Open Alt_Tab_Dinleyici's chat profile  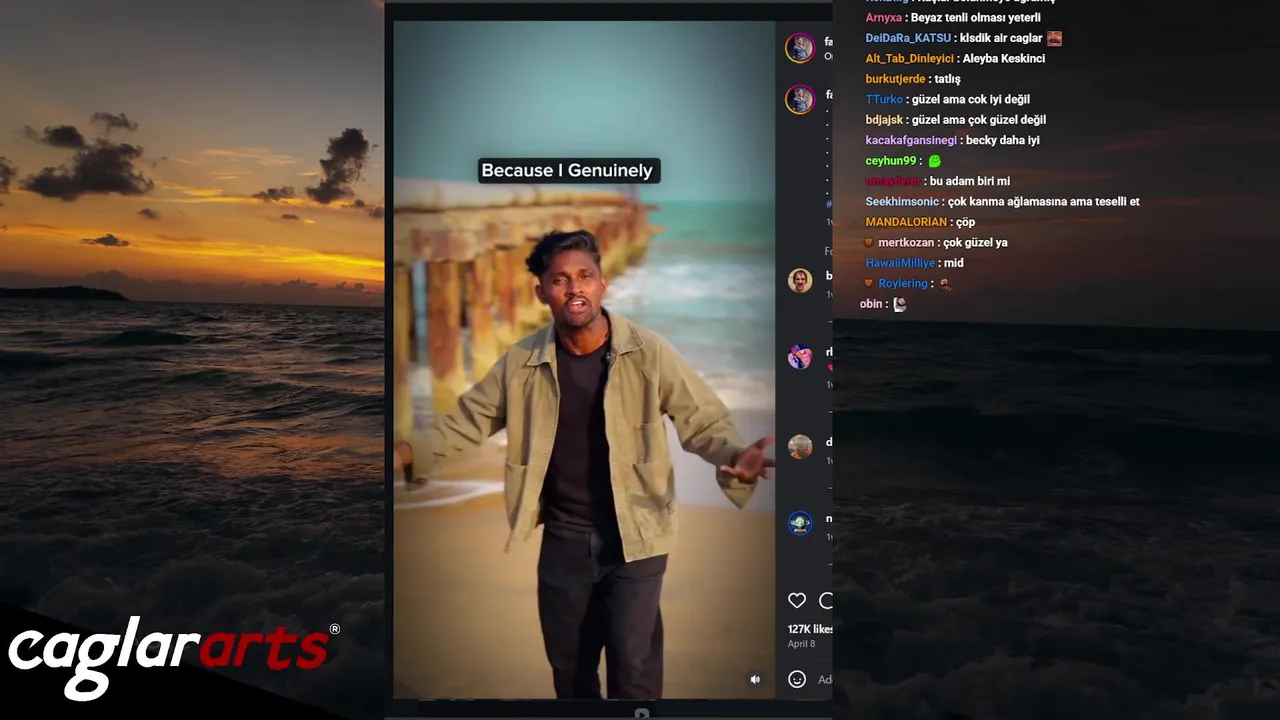click(x=910, y=59)
